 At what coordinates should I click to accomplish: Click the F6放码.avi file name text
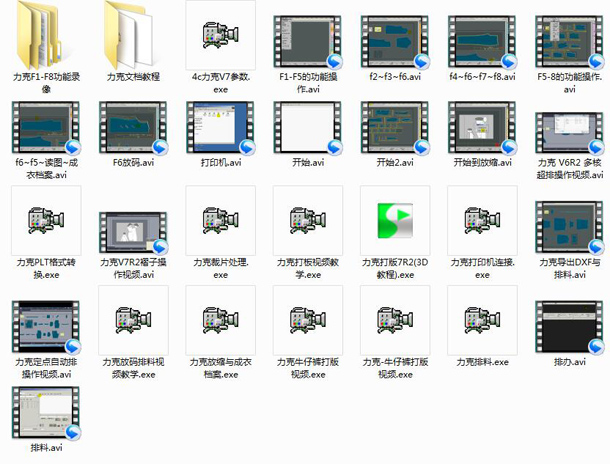133,163
